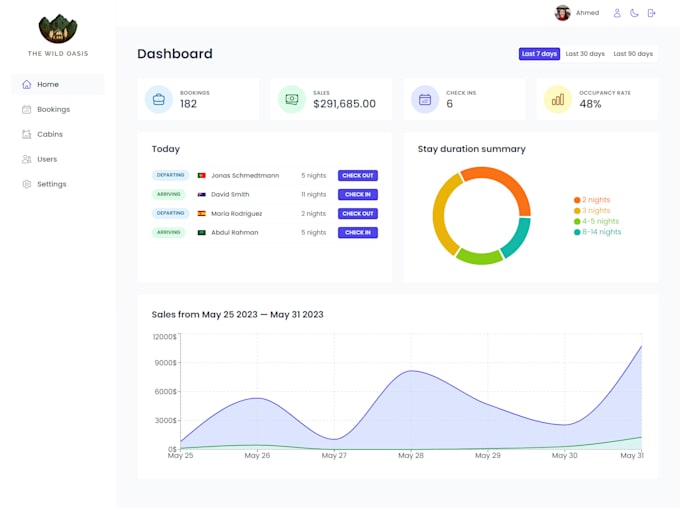Click Jonas Schmedtmann's country flag
Image resolution: width=680 pixels, height=532 pixels.
pos(202,176)
